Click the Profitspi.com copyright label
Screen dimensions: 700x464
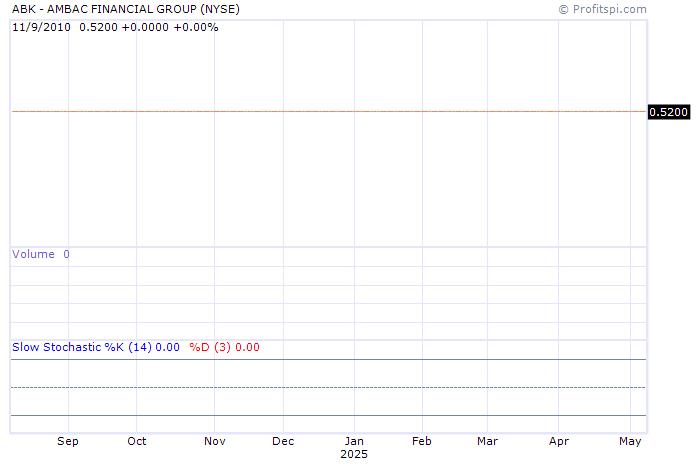coord(602,9)
